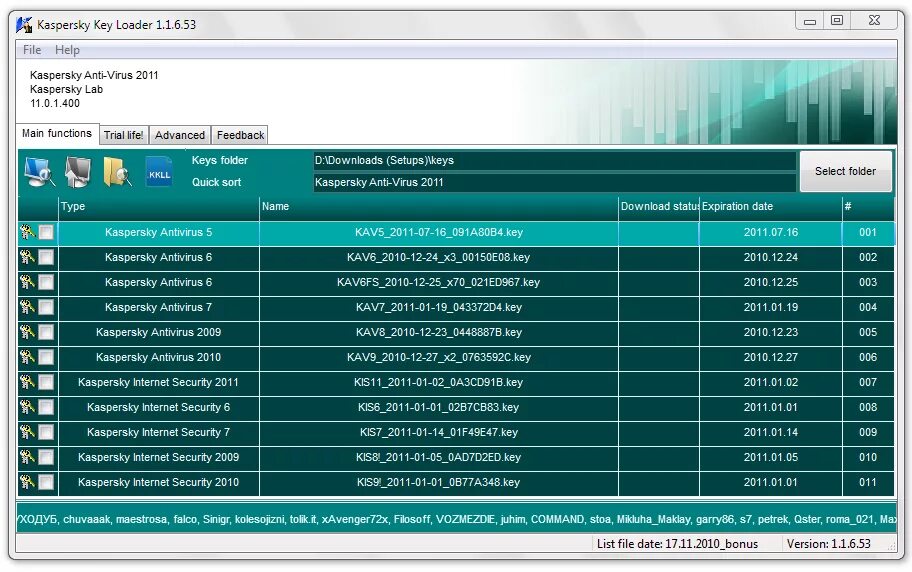Sort by Expiration date column header
The width and height of the screenshot is (912, 572).
click(x=771, y=207)
